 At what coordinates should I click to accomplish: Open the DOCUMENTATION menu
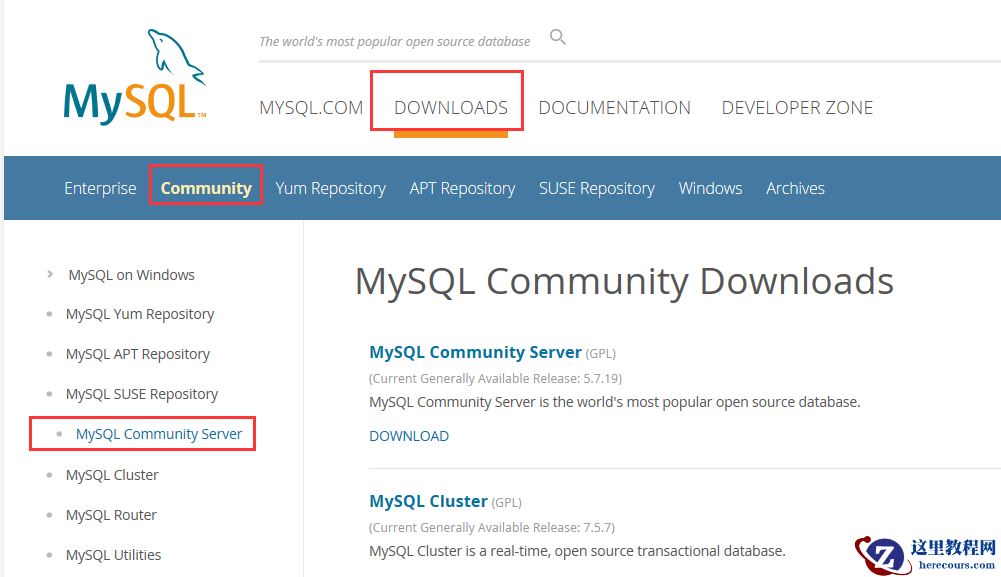(x=614, y=107)
